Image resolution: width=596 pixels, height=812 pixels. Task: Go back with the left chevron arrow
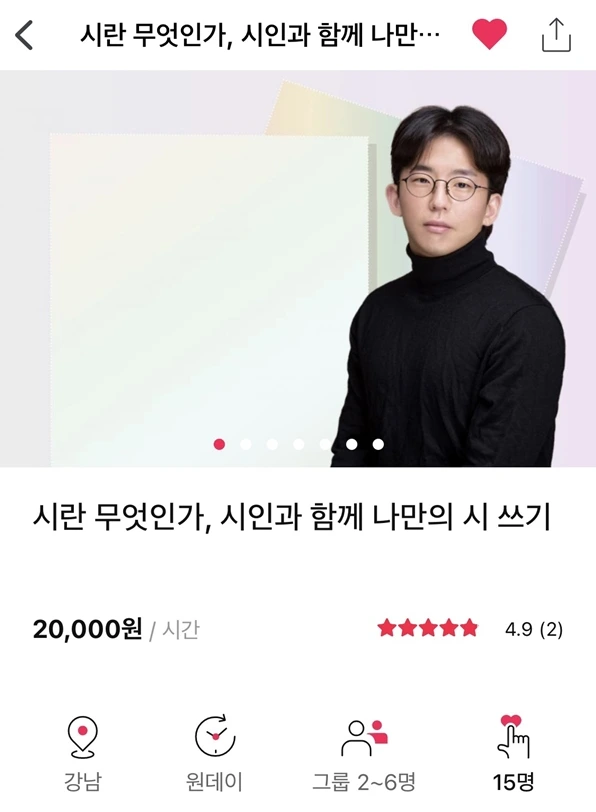[24, 35]
